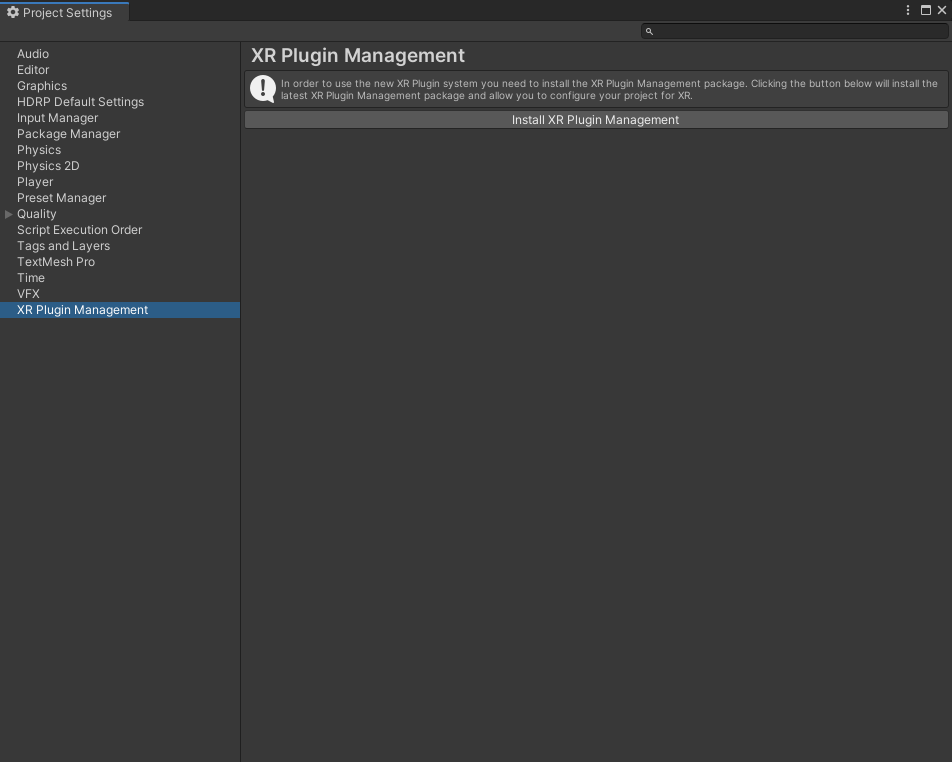Click the magnifier icon in search box

pos(649,32)
